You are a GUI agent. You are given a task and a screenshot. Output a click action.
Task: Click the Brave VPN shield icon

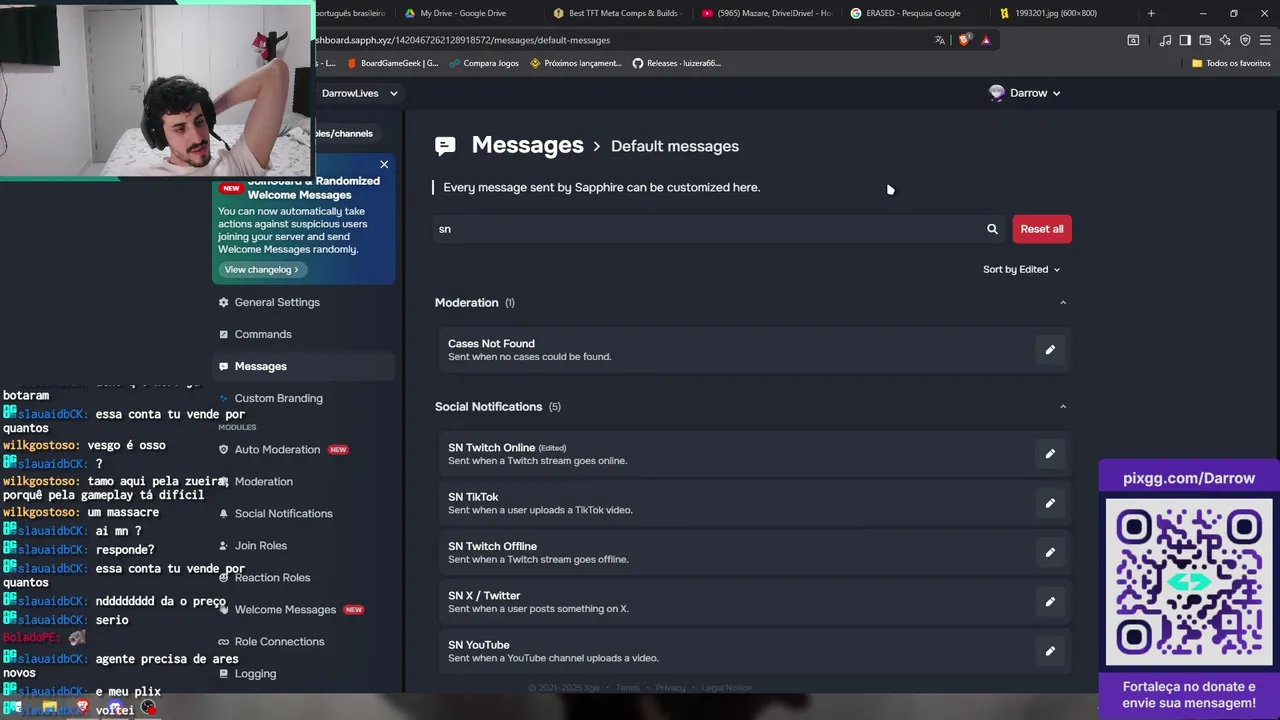tap(1245, 40)
